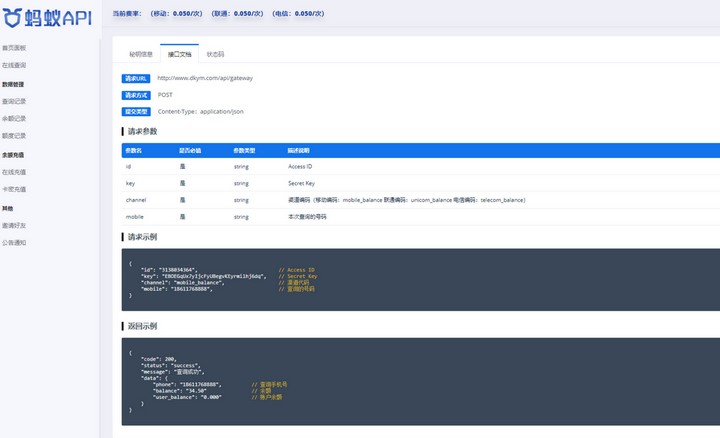Click the "status": "success" line in response
The height and width of the screenshot is (438, 720).
click(x=171, y=365)
